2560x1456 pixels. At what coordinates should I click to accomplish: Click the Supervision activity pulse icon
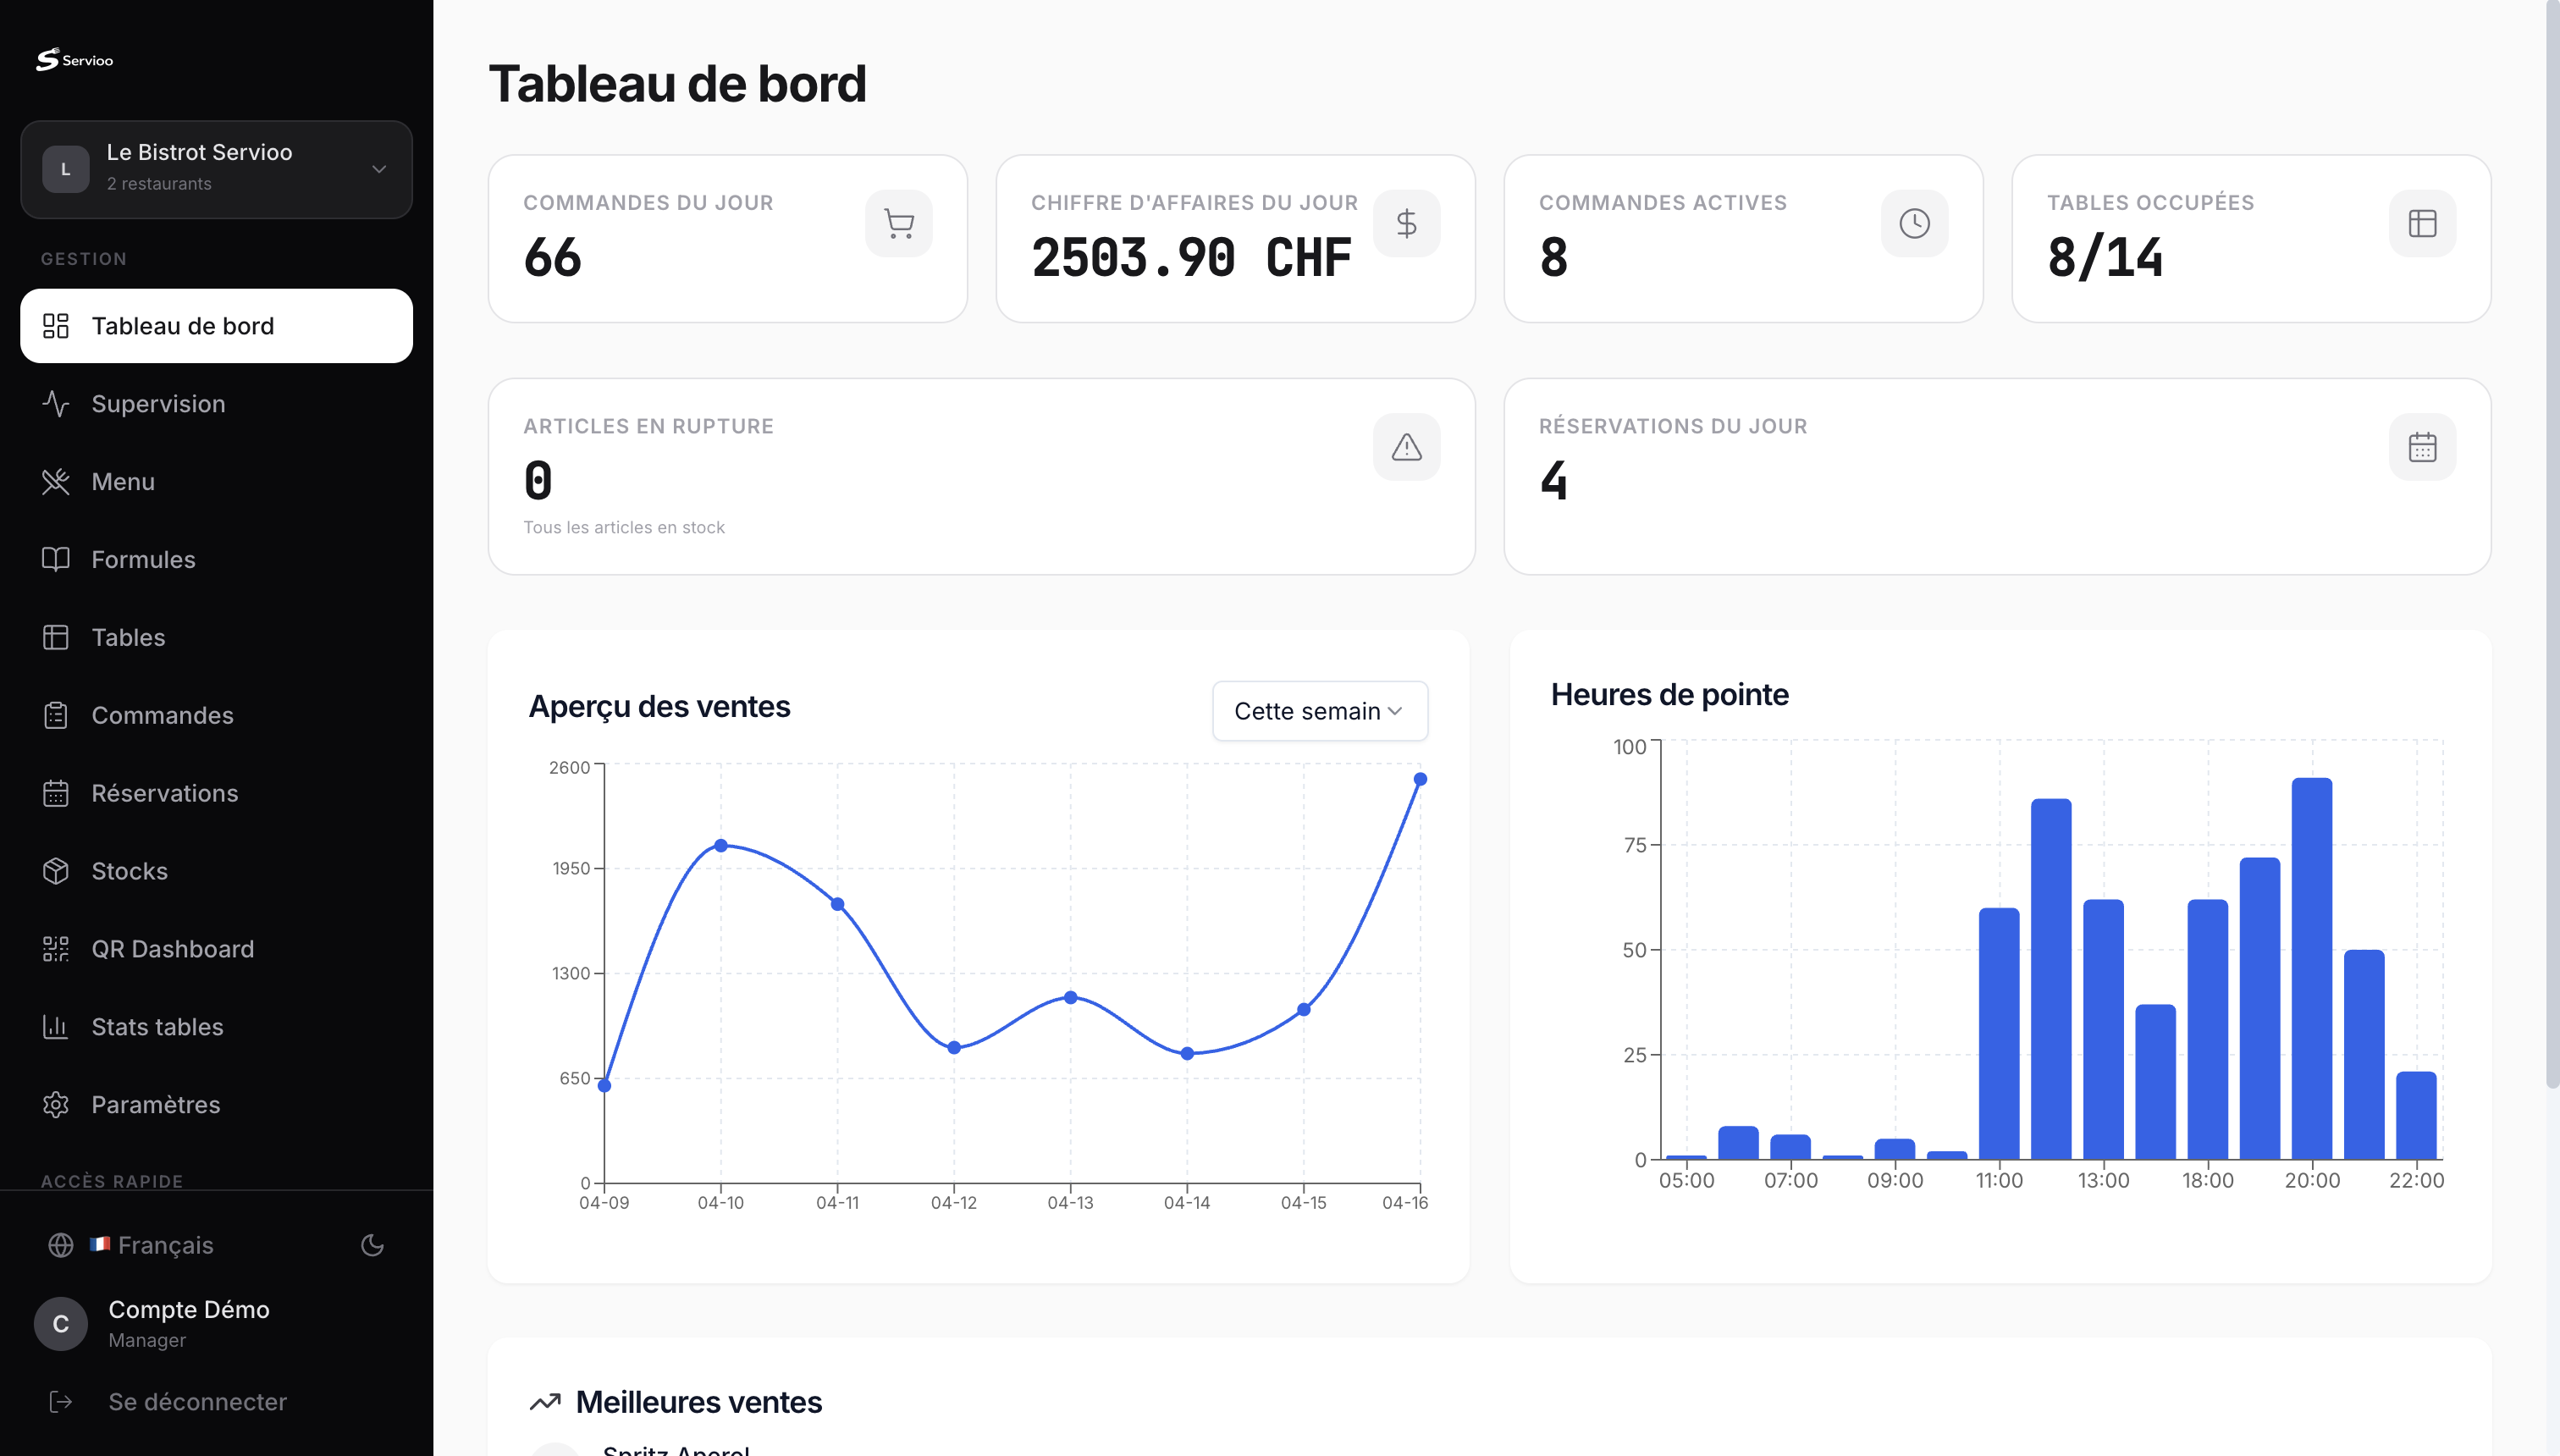point(56,404)
